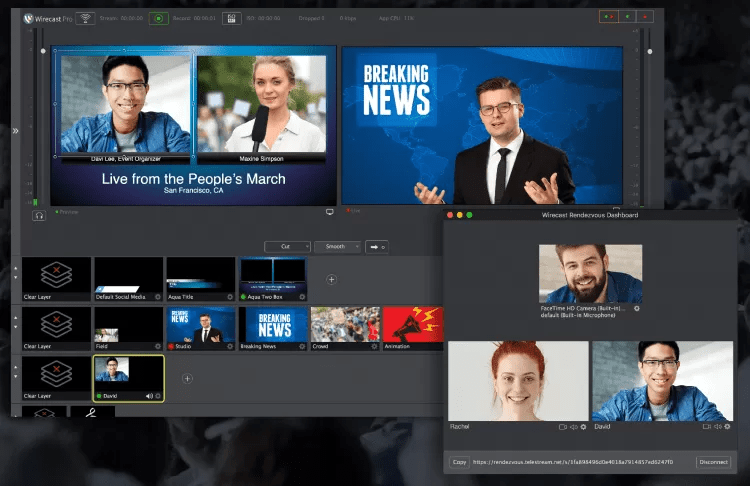Click the gear beside FaceTime HD Camera label

(637, 309)
